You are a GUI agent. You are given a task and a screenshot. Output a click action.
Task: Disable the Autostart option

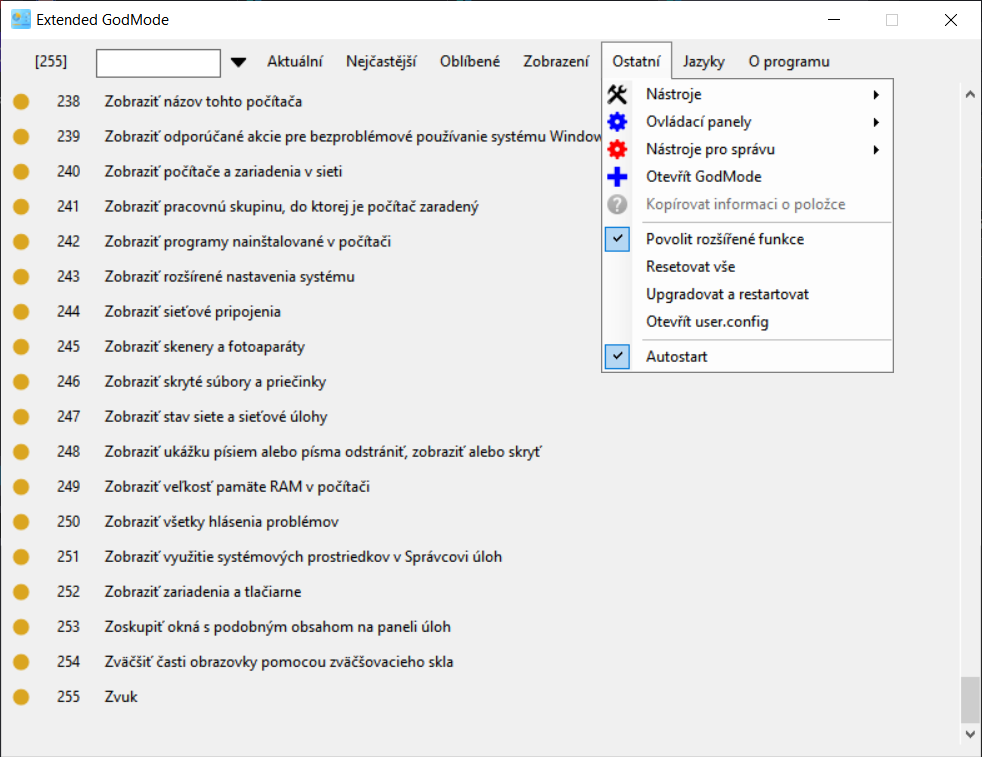pyautogui.click(x=618, y=356)
